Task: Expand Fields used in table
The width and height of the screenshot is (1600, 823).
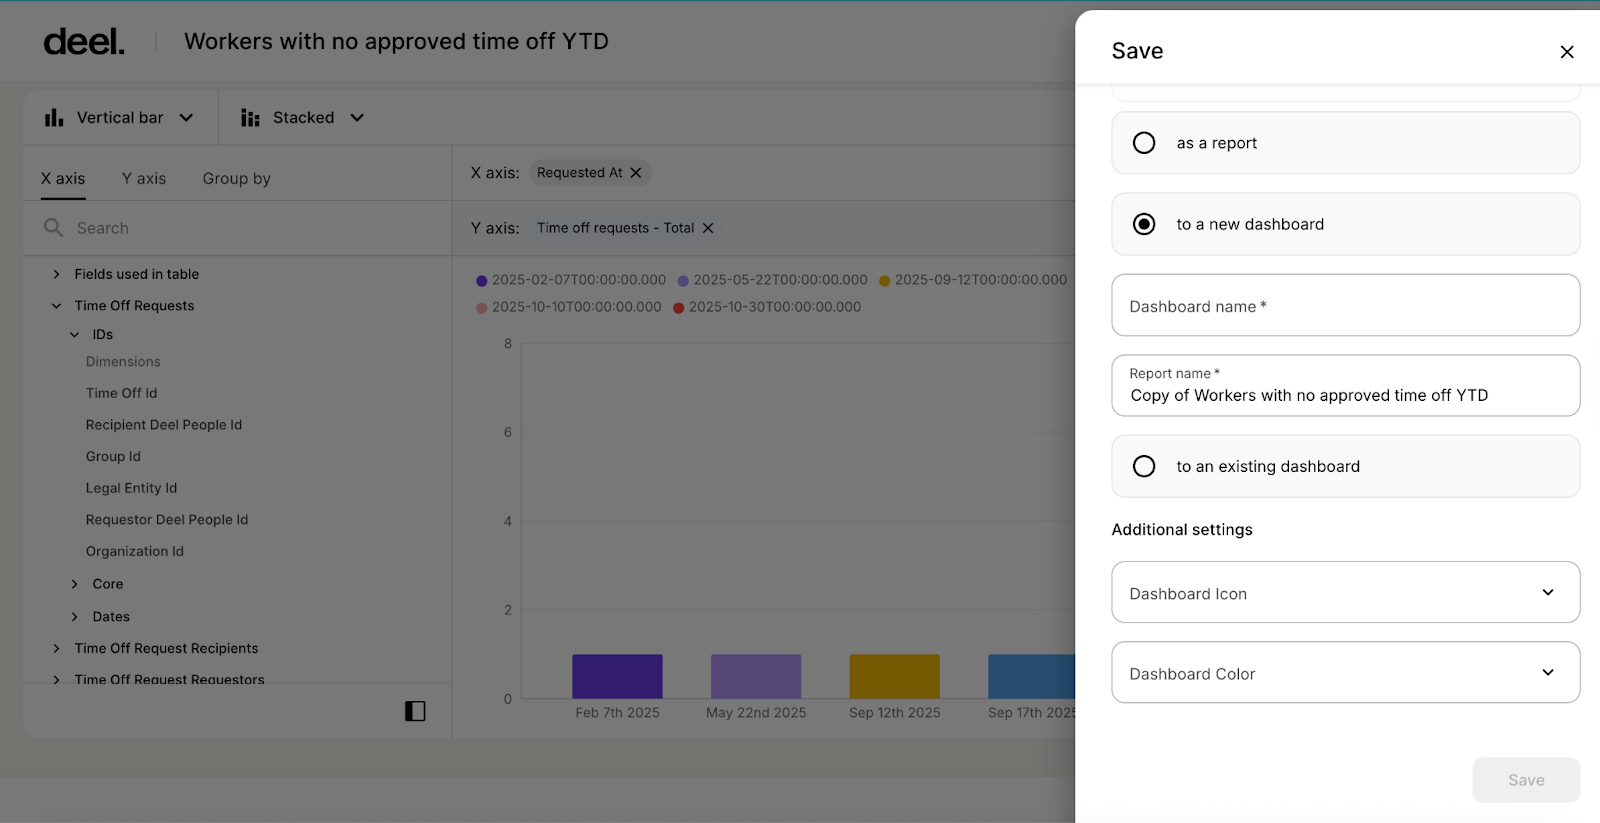Action: click(57, 274)
